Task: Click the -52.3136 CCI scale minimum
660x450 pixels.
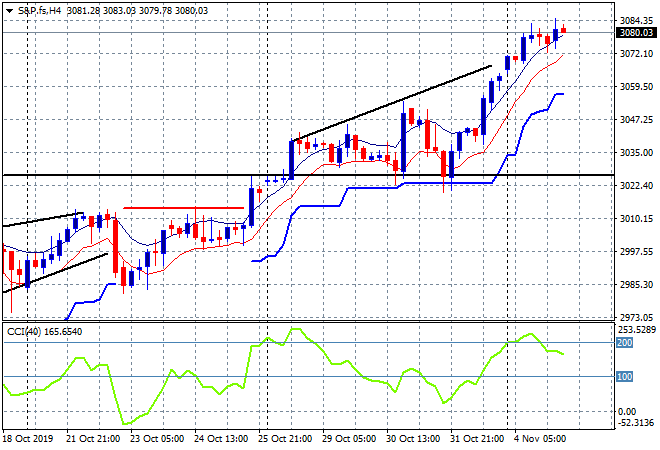Action: tap(636, 422)
